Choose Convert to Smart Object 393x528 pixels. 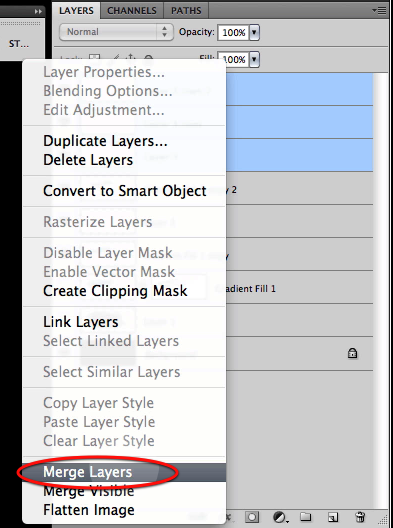click(124, 191)
